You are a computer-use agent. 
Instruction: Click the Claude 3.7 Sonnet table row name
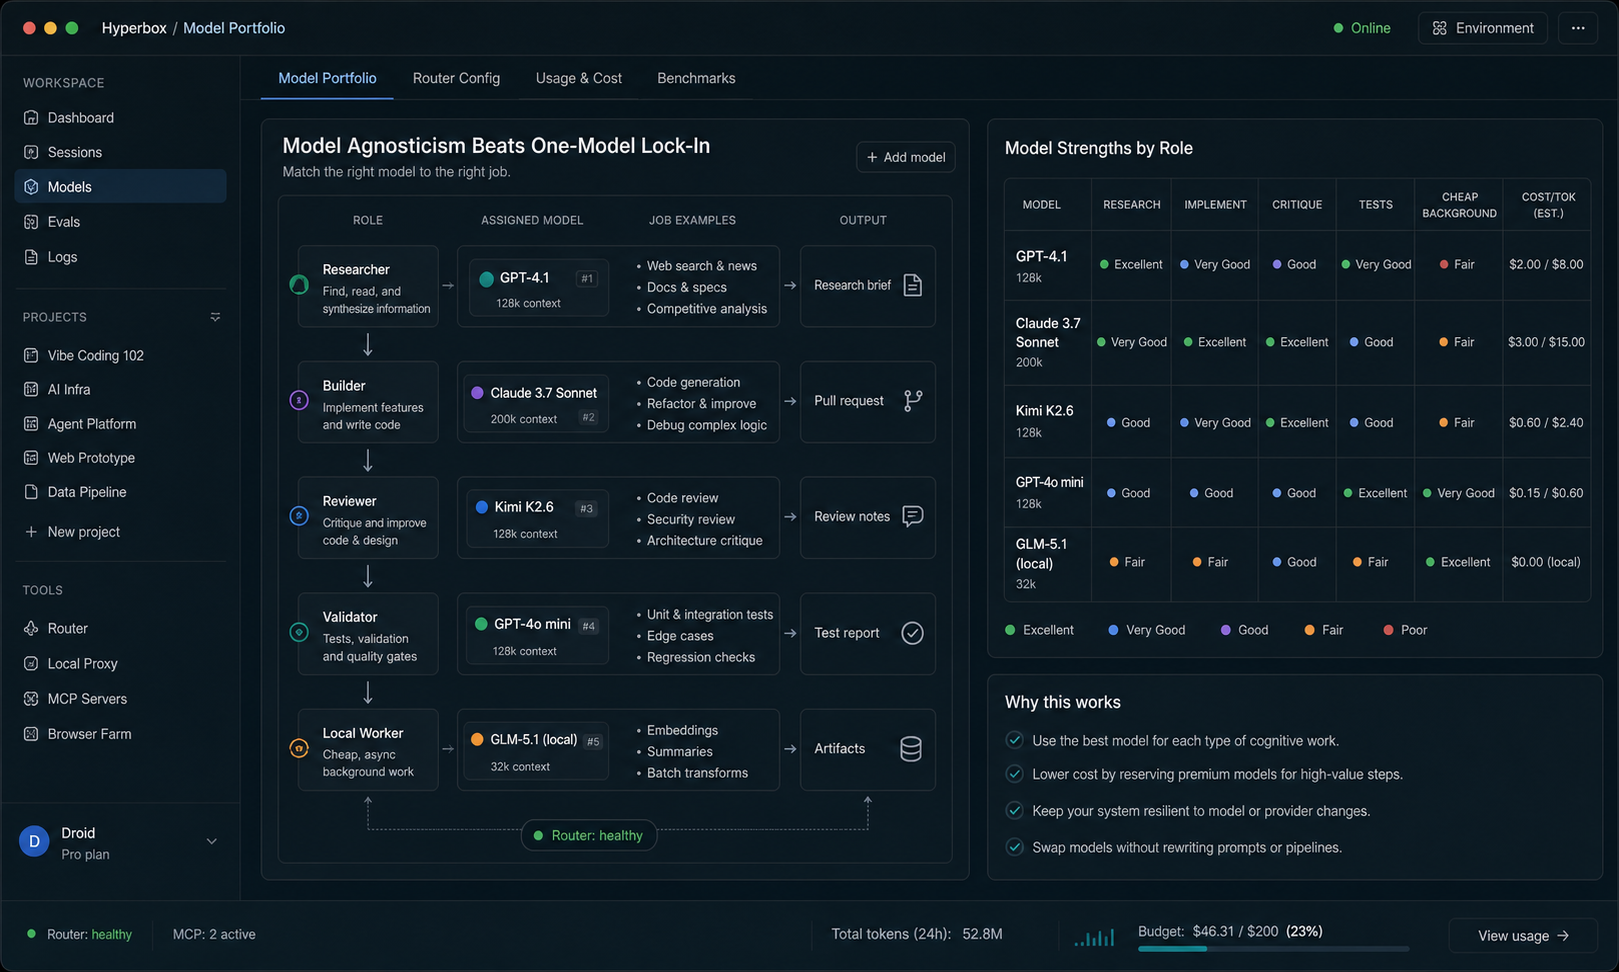pos(1048,332)
